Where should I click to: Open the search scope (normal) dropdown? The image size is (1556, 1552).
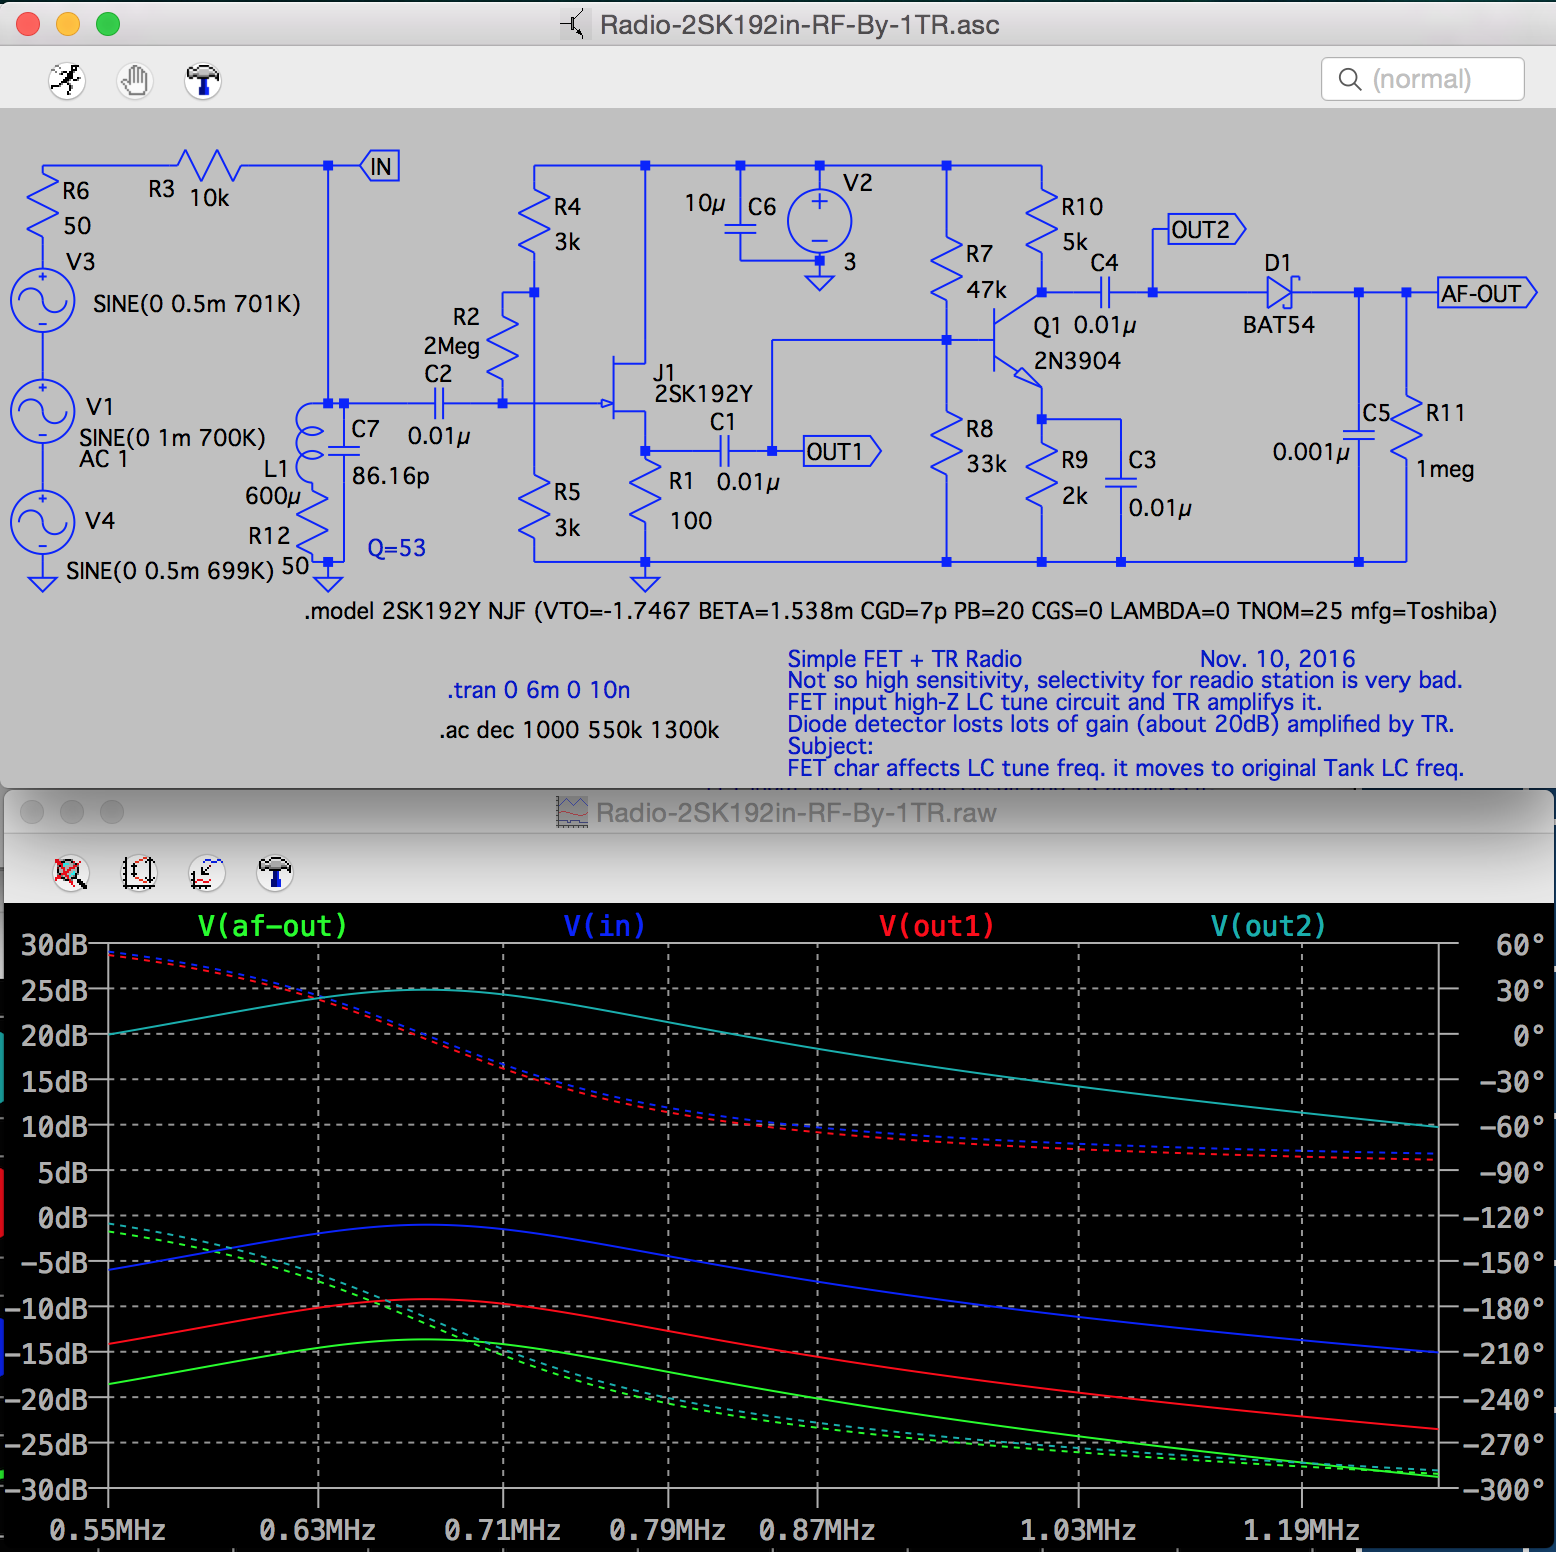[1422, 79]
